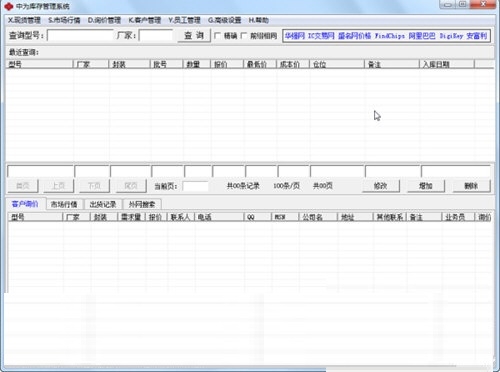The width and height of the screenshot is (500, 372).
Task: Click the 最低价 column header
Action: click(x=260, y=64)
